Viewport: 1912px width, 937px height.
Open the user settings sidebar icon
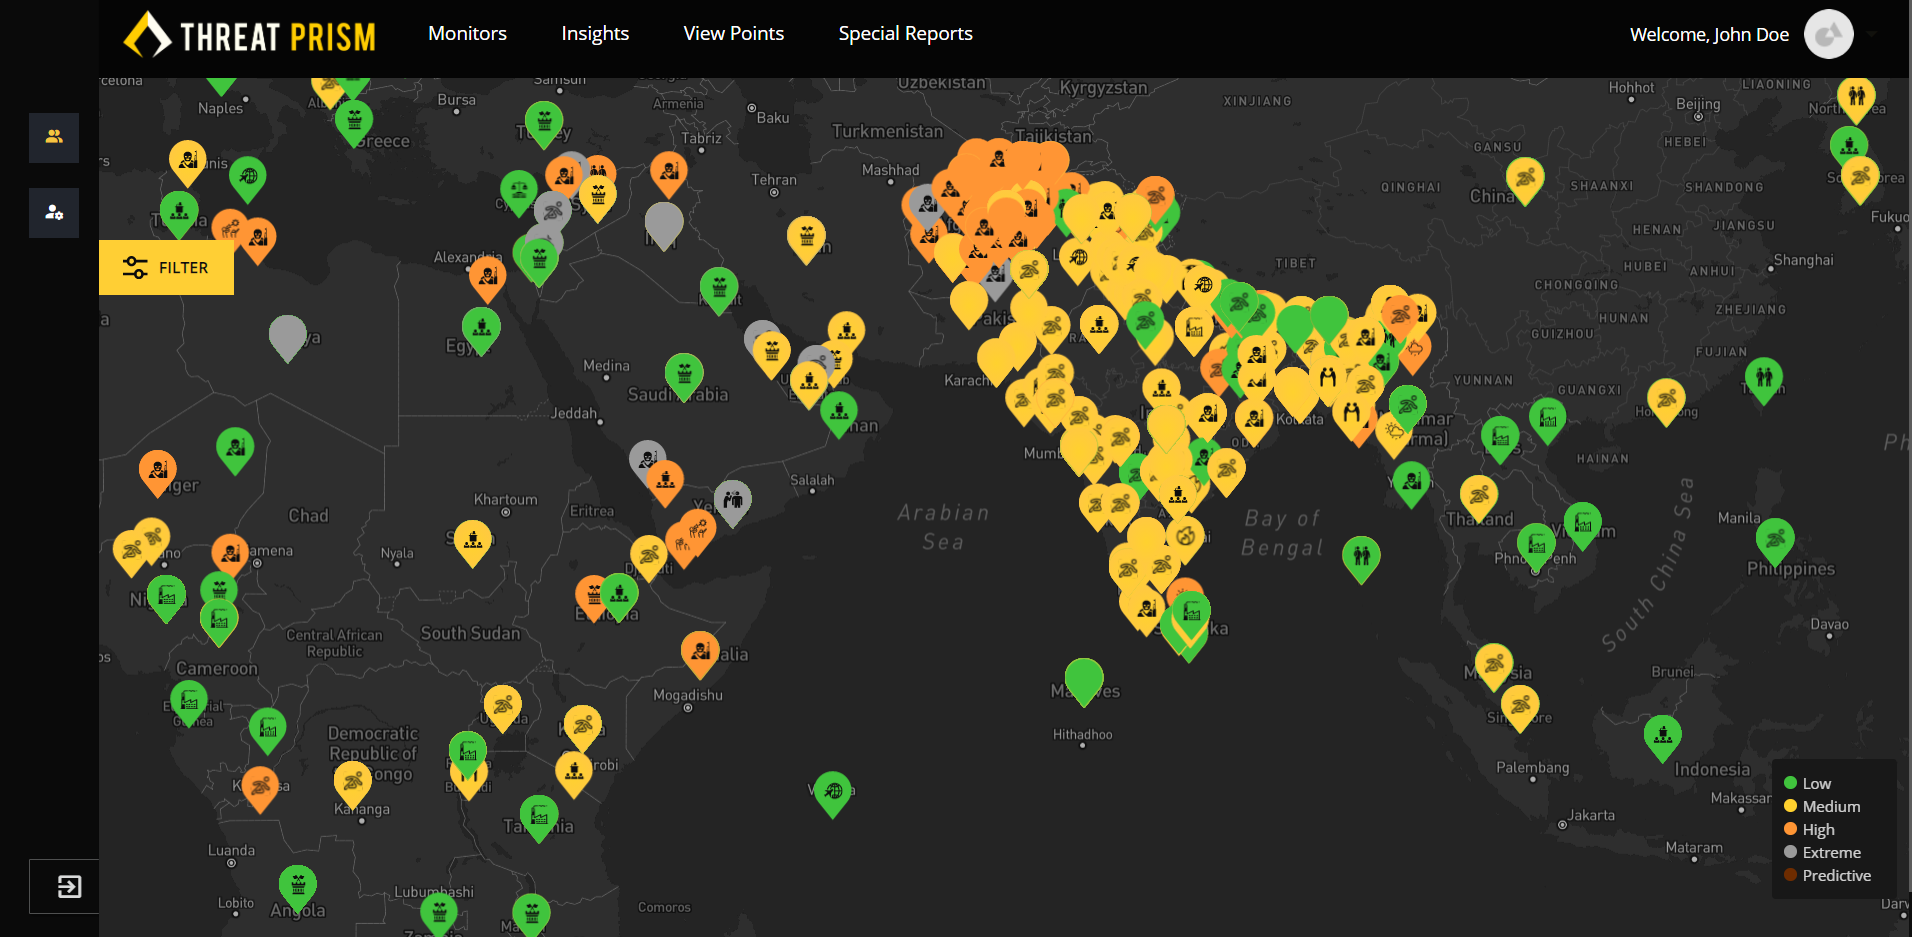[54, 213]
